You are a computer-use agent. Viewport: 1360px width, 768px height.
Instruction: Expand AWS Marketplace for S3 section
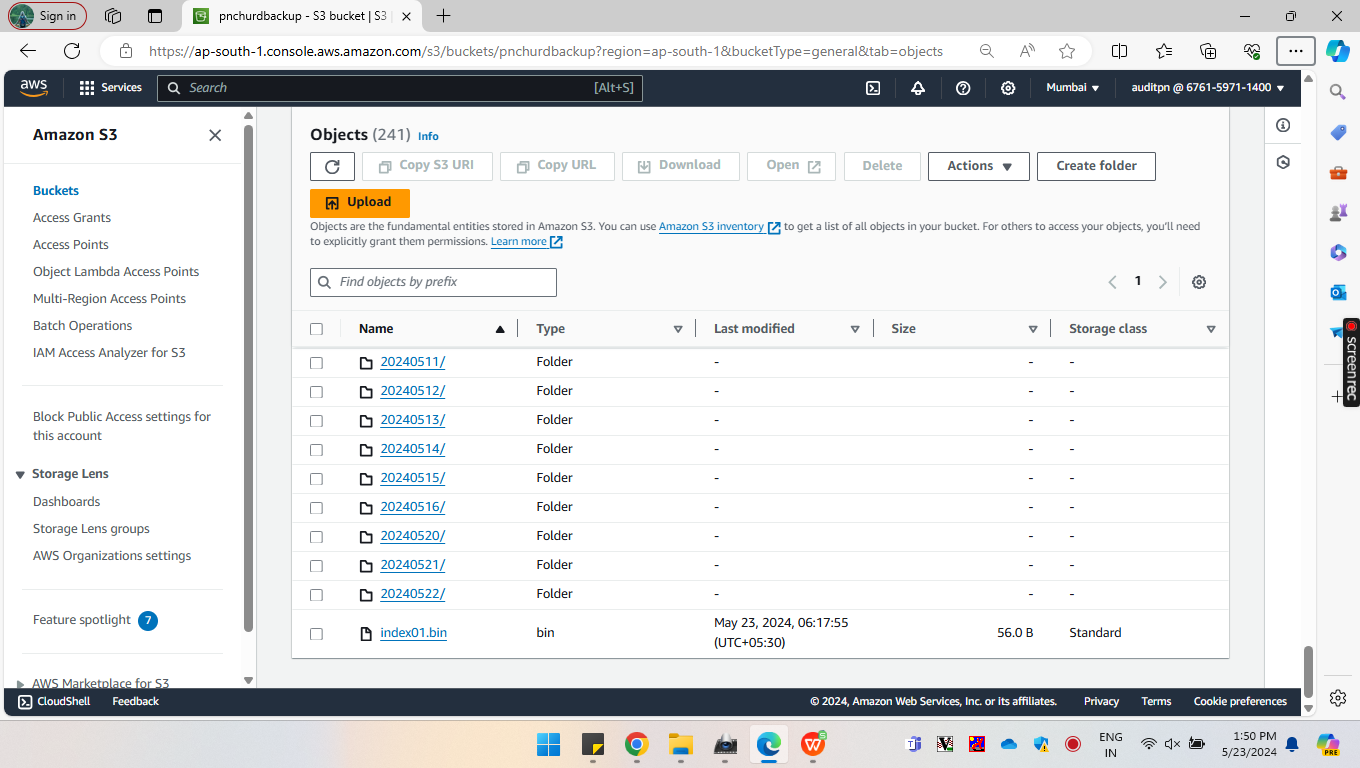21,684
